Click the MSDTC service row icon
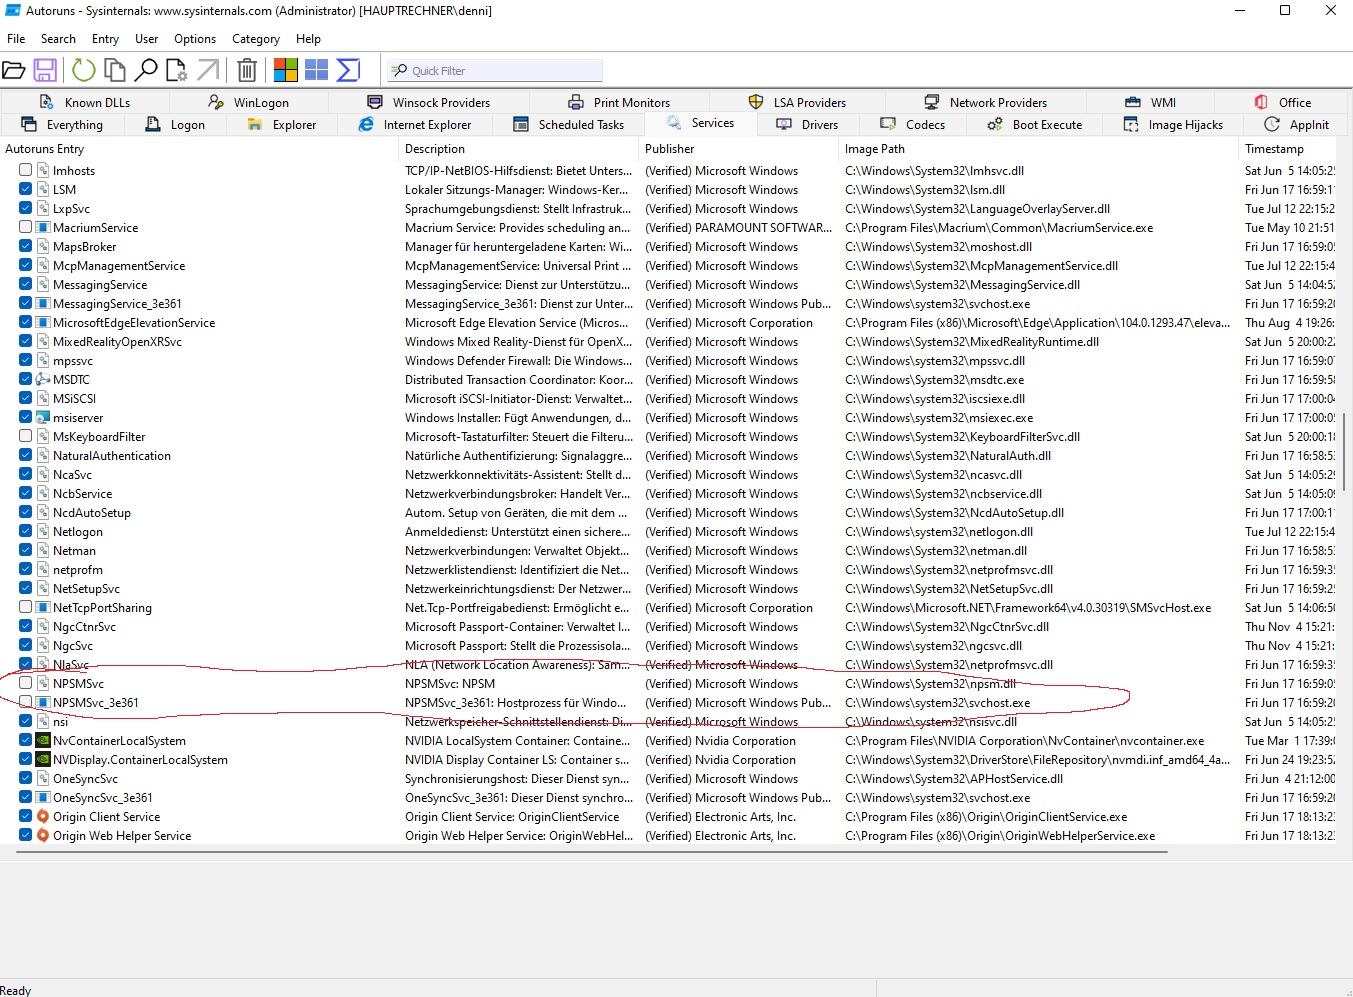This screenshot has width=1353, height=997. [x=43, y=380]
